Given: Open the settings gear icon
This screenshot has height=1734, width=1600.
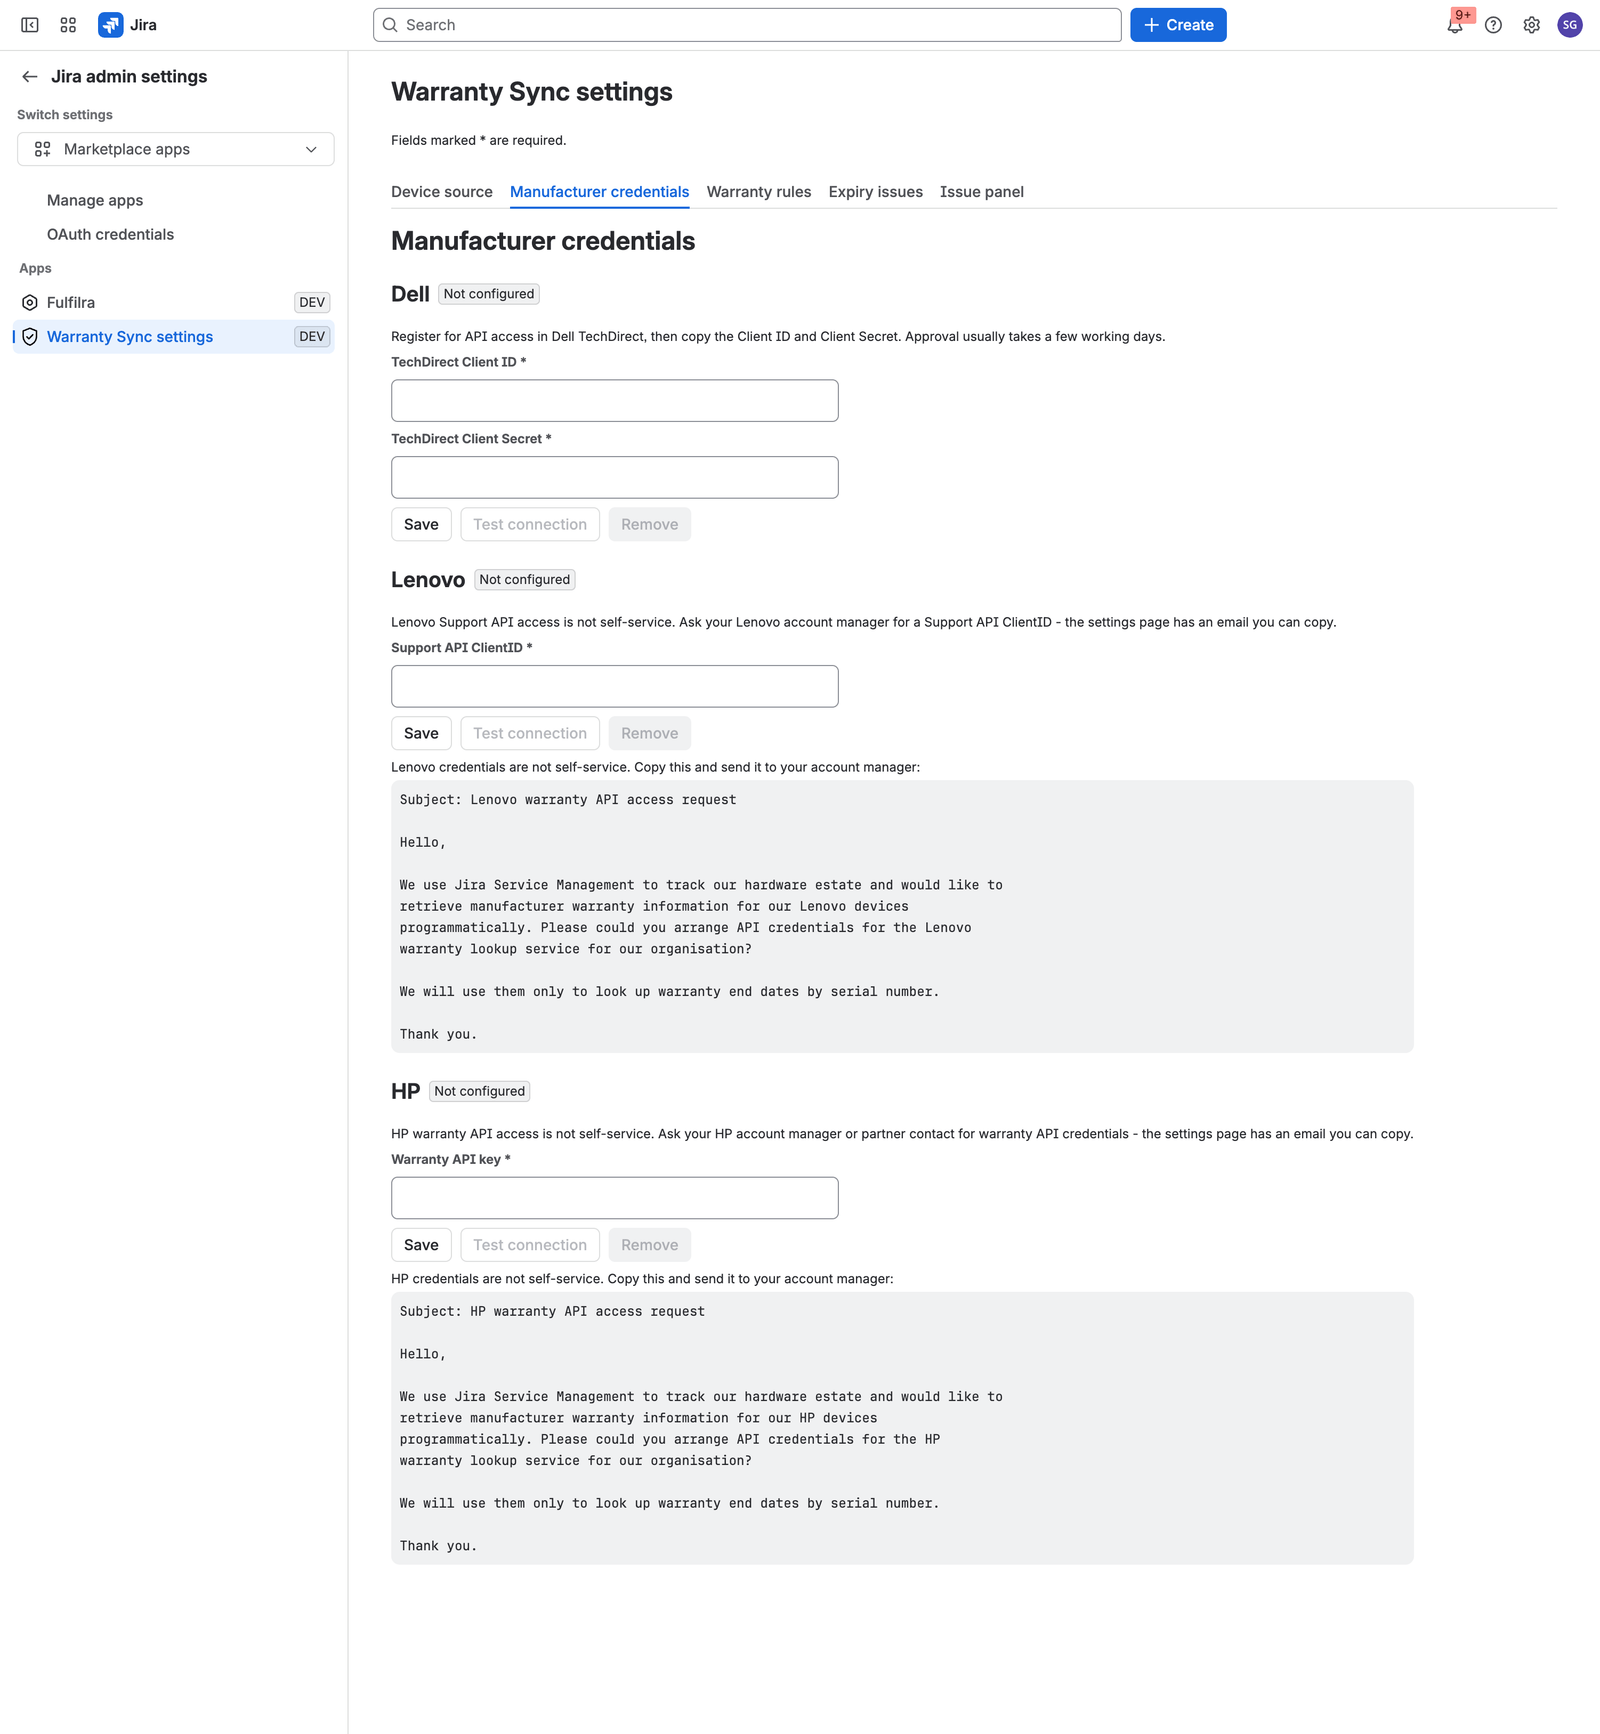Looking at the screenshot, I should 1531,25.
